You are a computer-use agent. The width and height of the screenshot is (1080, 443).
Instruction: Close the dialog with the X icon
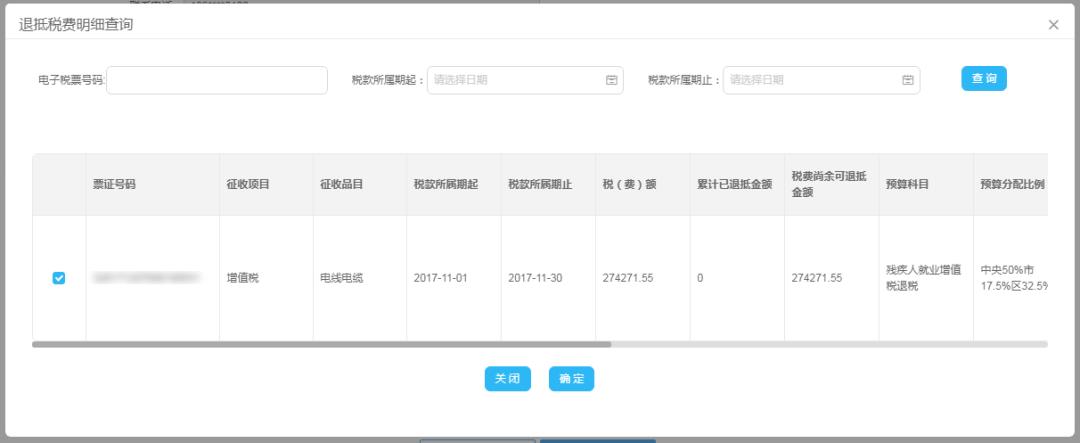pyautogui.click(x=1053, y=25)
